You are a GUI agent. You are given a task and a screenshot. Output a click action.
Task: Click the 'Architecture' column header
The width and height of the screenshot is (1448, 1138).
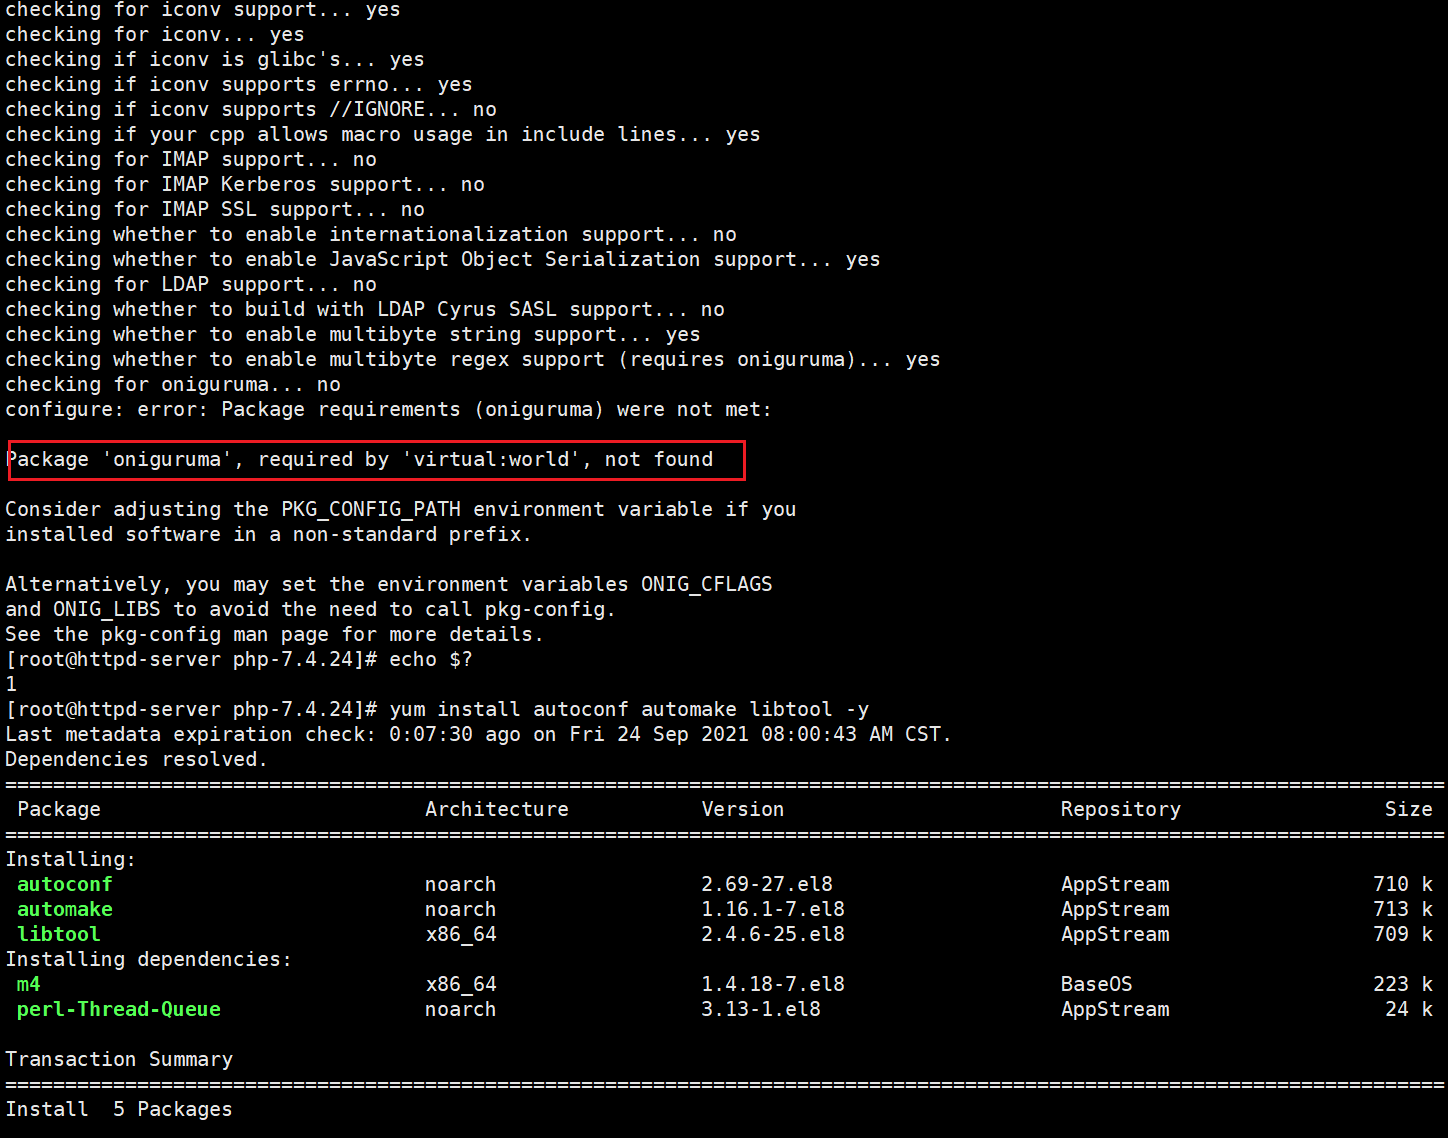point(497,809)
